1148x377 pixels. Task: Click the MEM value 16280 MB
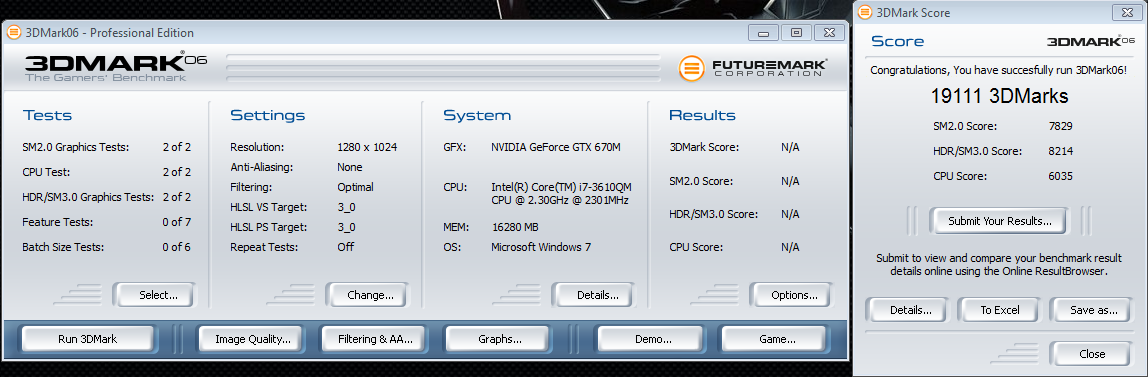point(515,227)
